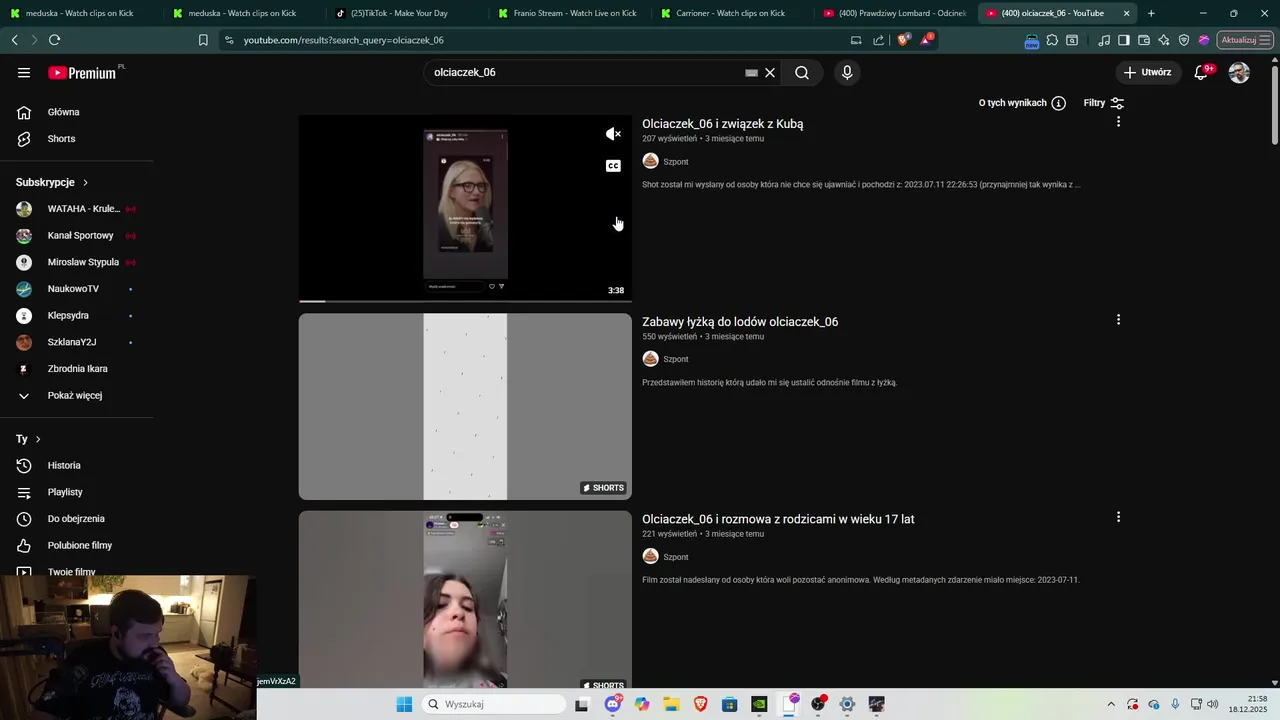Click the Aktualizuj update button

coord(1245,40)
